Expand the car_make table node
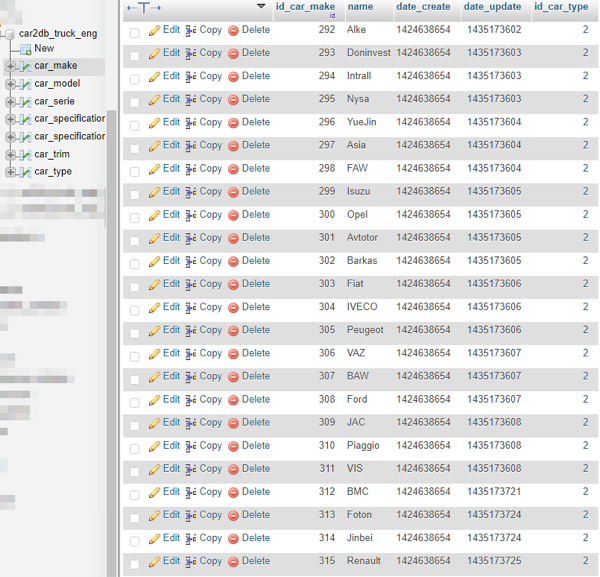The width and height of the screenshot is (600, 577). [10, 66]
